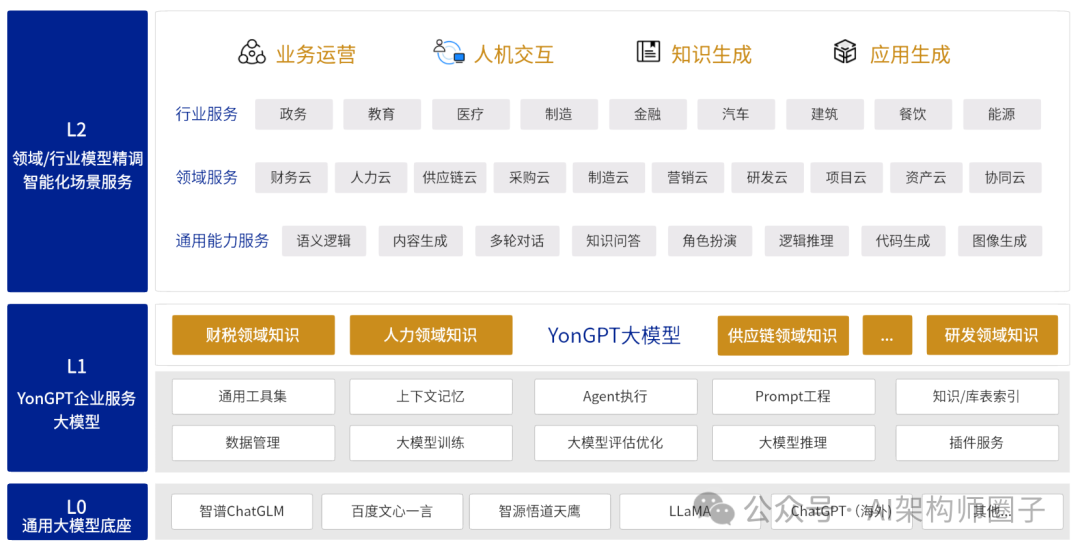Pick the 大模型评估优化 box

tap(616, 443)
